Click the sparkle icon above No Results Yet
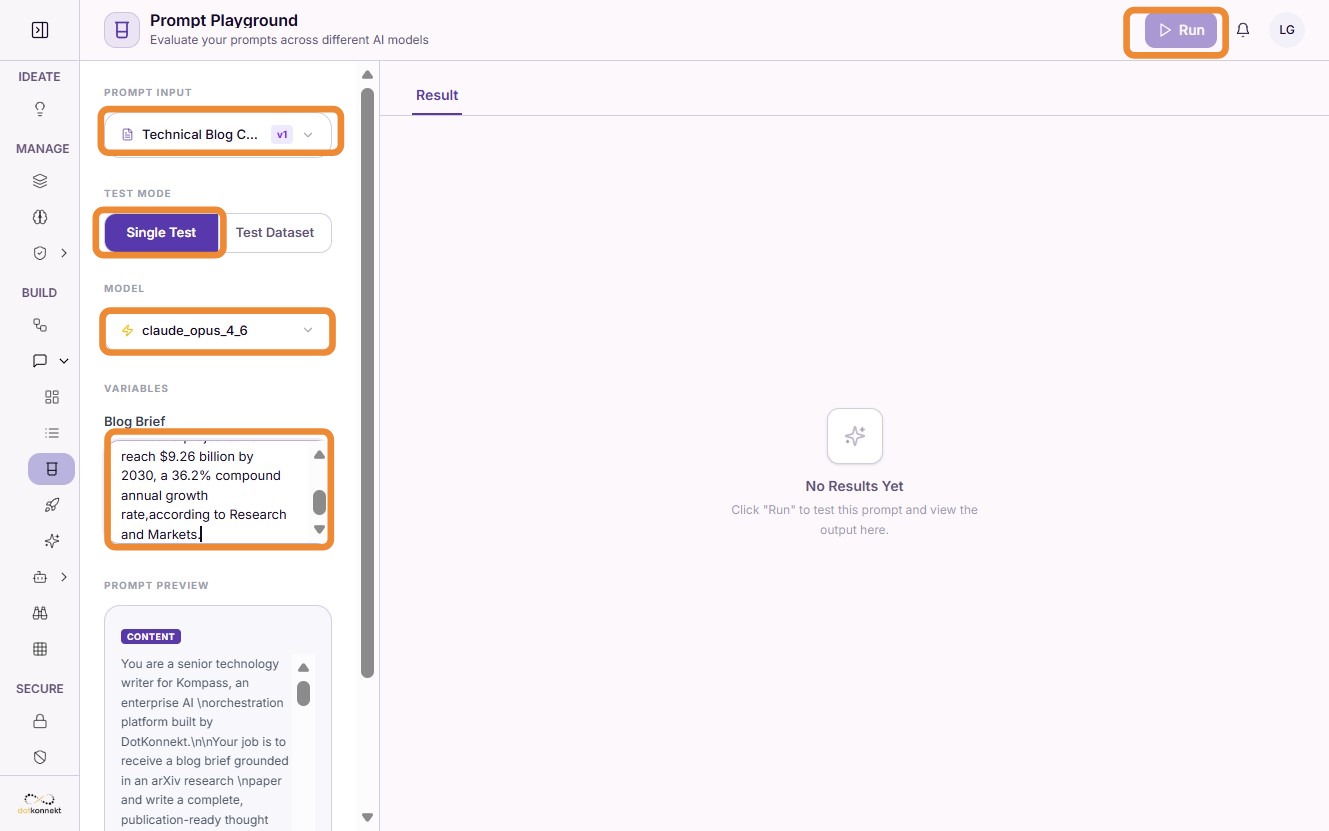 [x=855, y=436]
